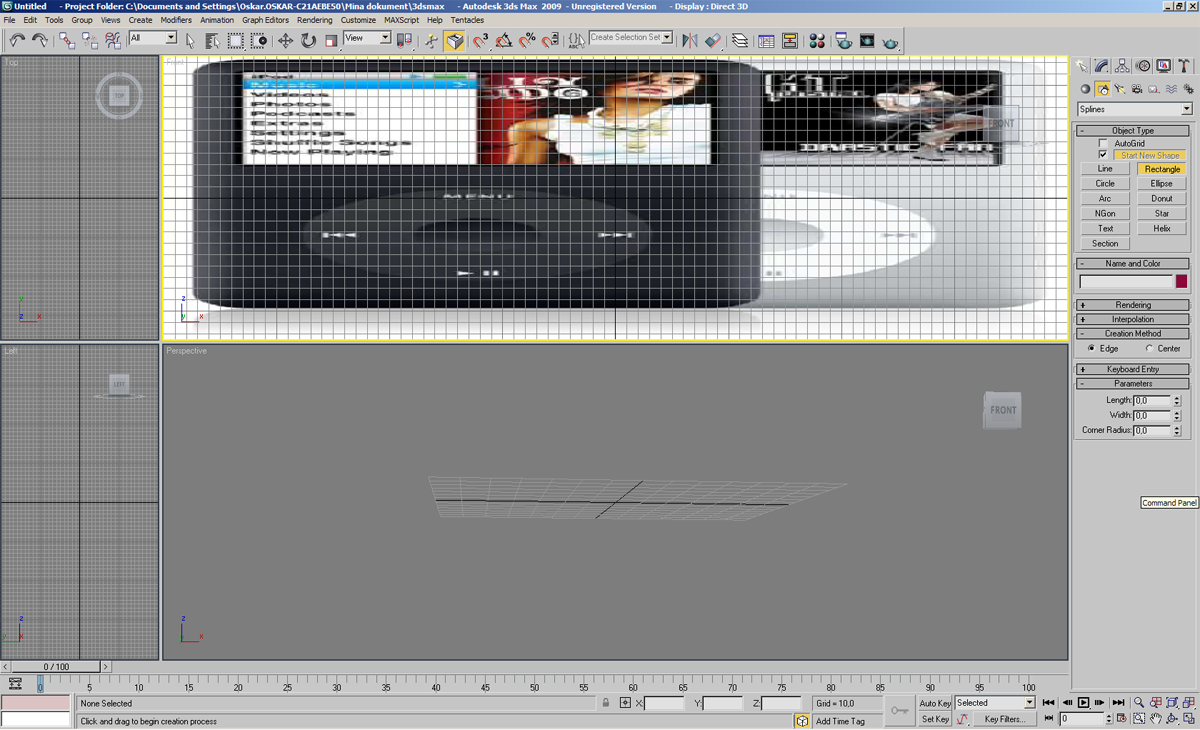Image resolution: width=1200 pixels, height=730 pixels.
Task: Toggle the Set Key mode button
Action: [935, 719]
